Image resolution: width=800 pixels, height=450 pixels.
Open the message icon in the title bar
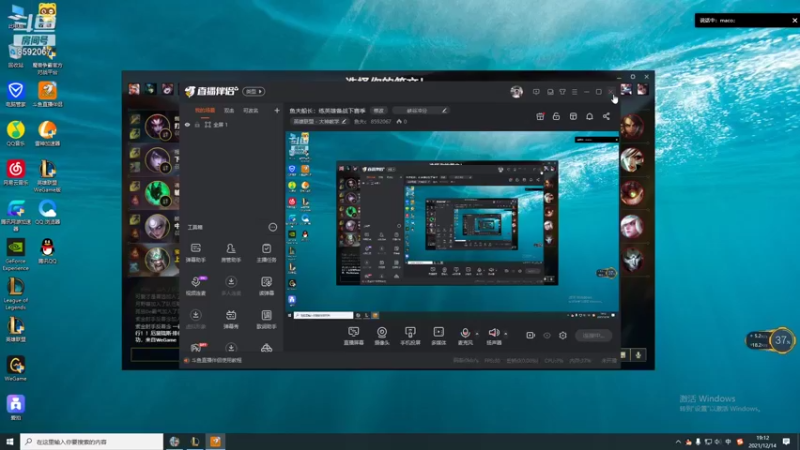click(536, 92)
